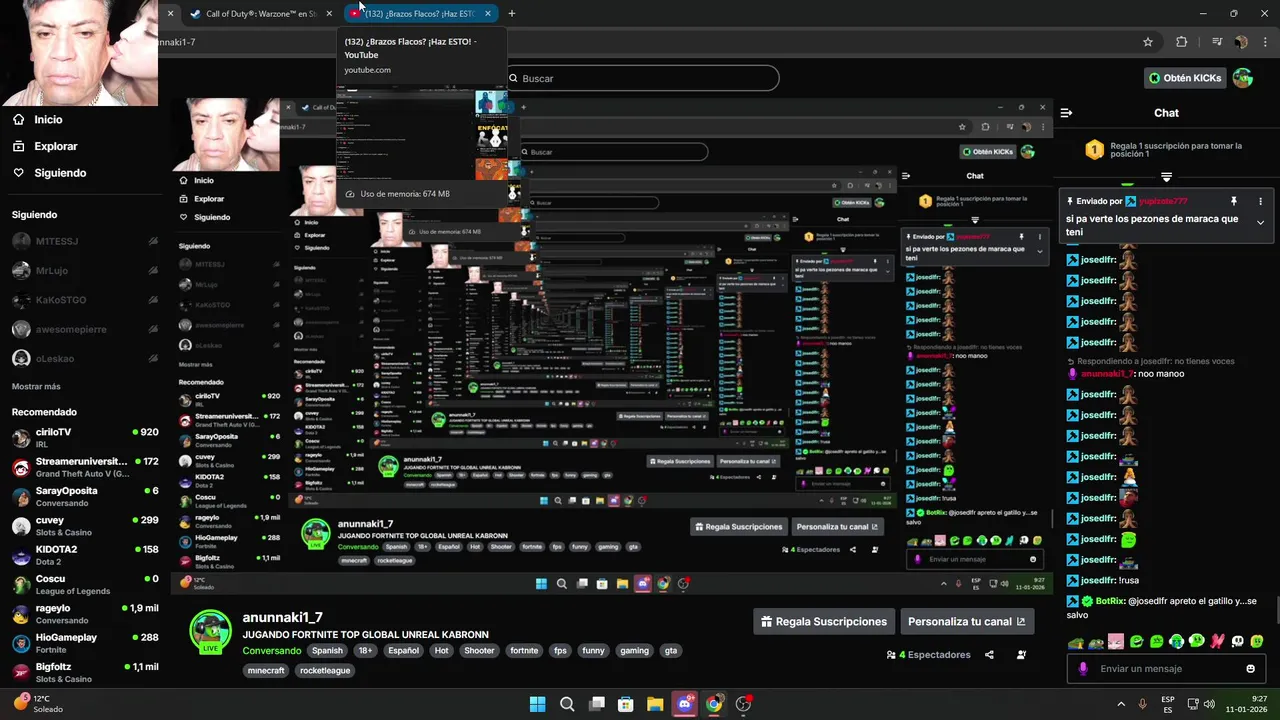
Task: Close the YouTube Brazos Flacos tab
Action: (x=488, y=14)
